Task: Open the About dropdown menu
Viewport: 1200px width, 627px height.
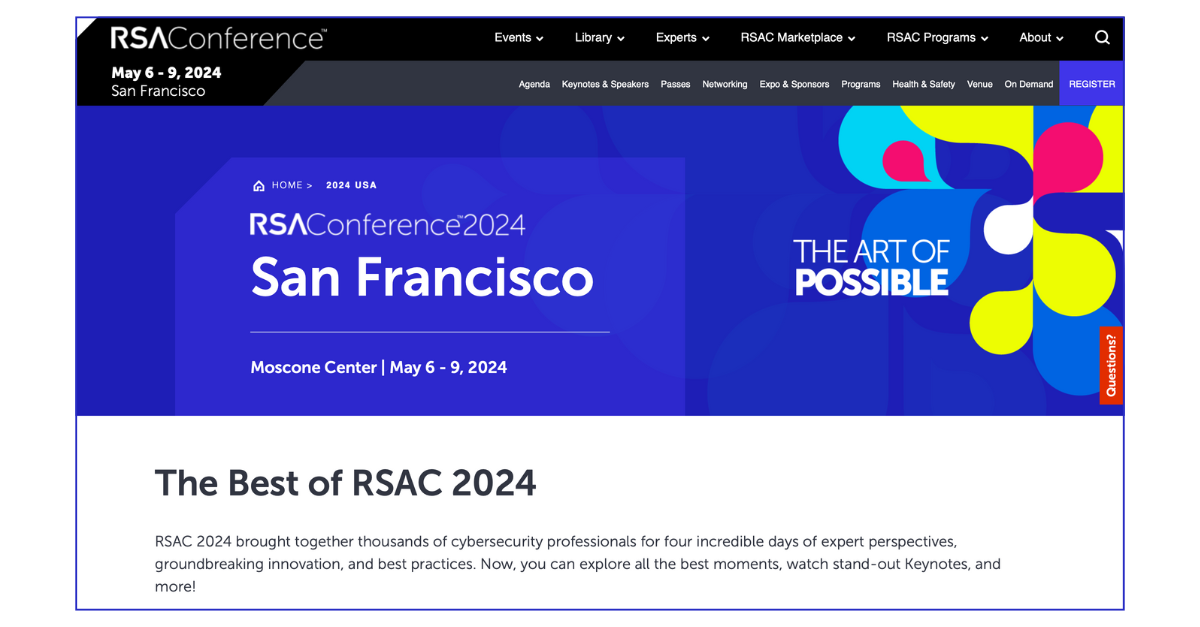Action: (1040, 37)
